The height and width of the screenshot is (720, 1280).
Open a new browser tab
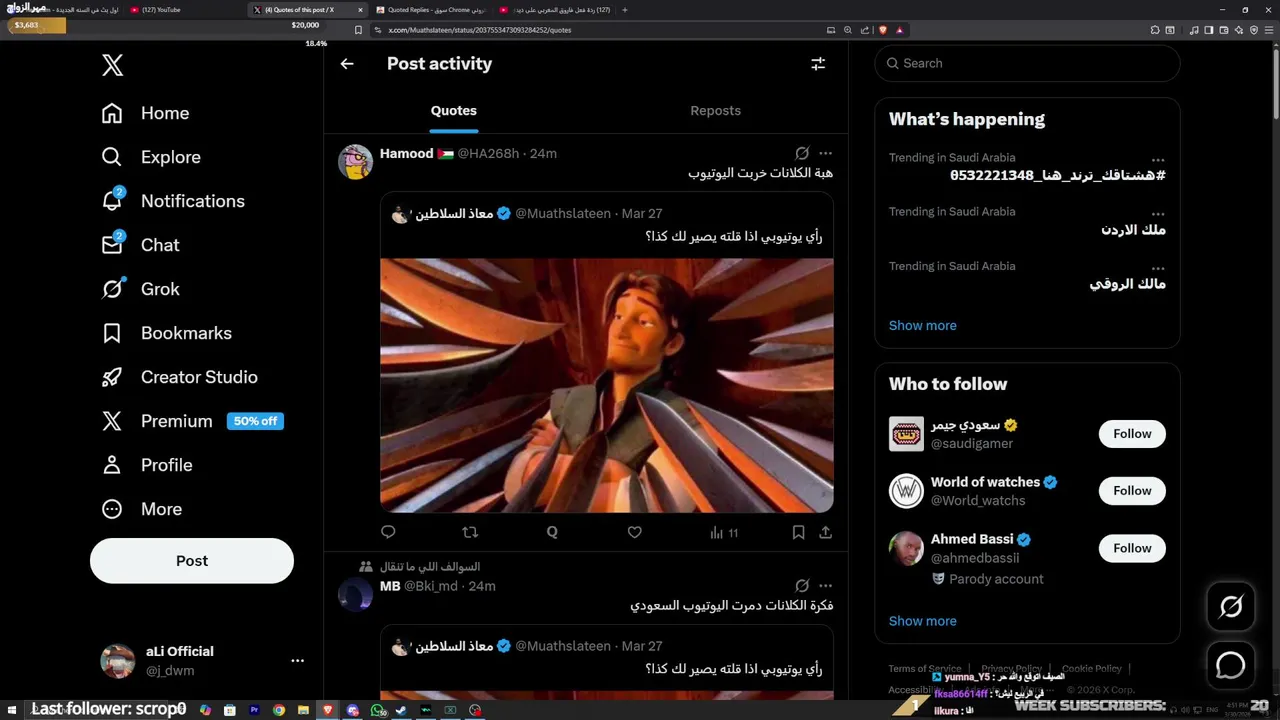(625, 10)
